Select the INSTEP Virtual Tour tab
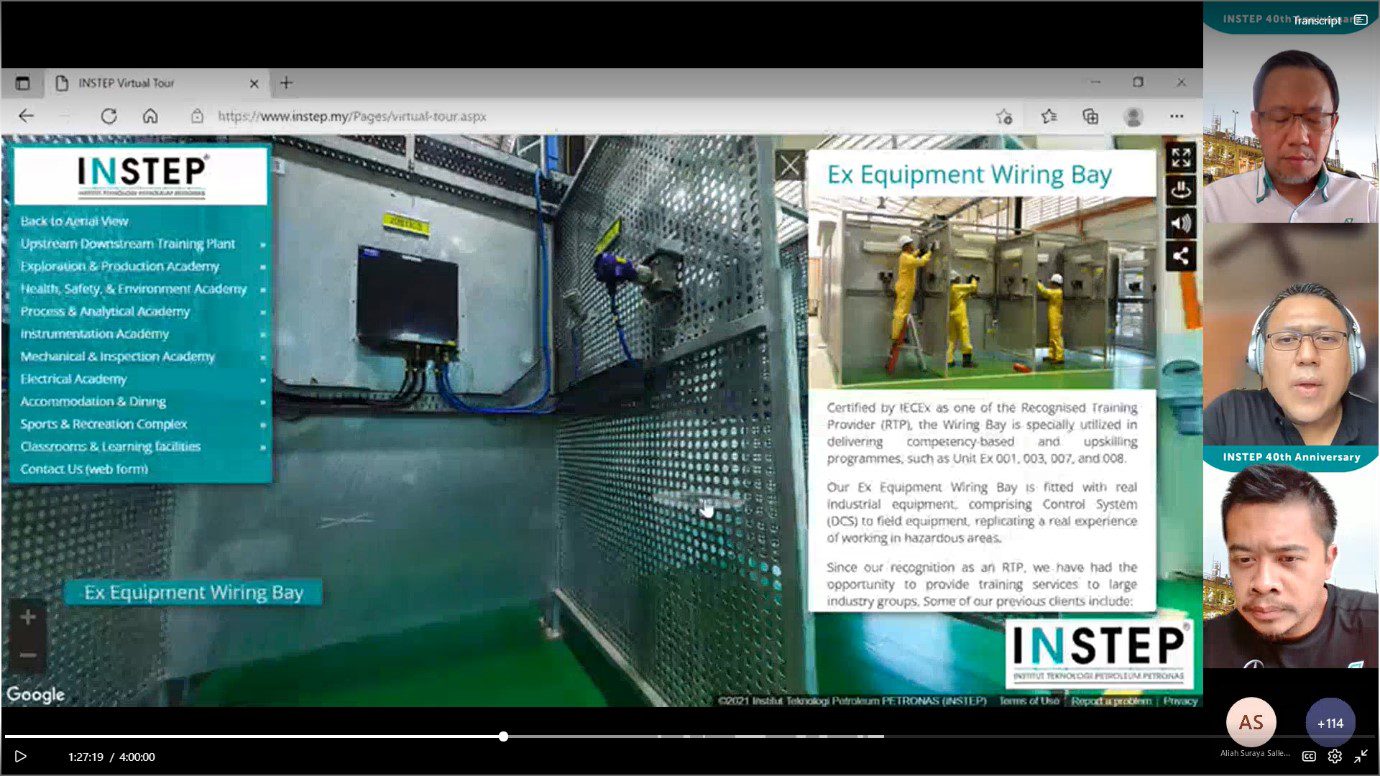 tap(156, 83)
